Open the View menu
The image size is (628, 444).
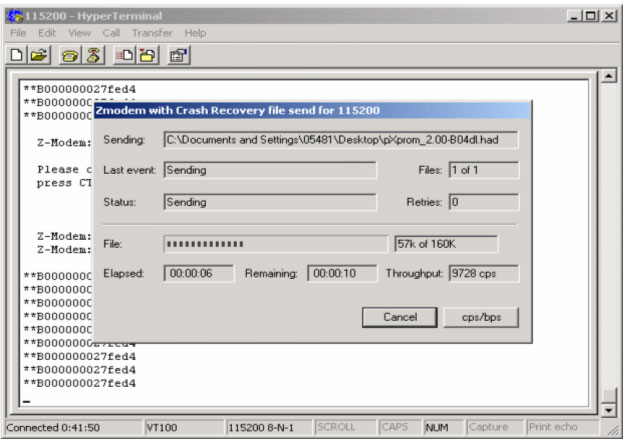(80, 32)
